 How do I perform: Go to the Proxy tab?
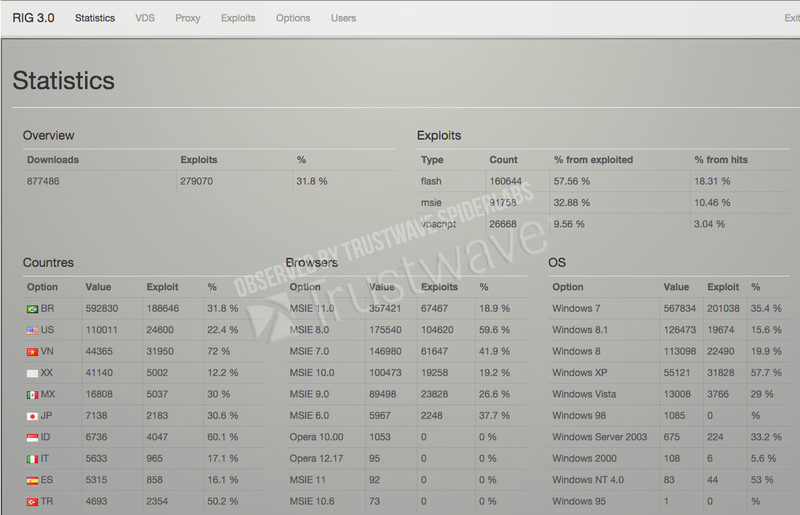click(187, 18)
